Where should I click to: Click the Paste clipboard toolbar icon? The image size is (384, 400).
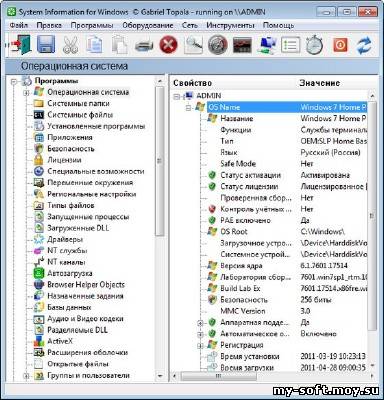[119, 45]
